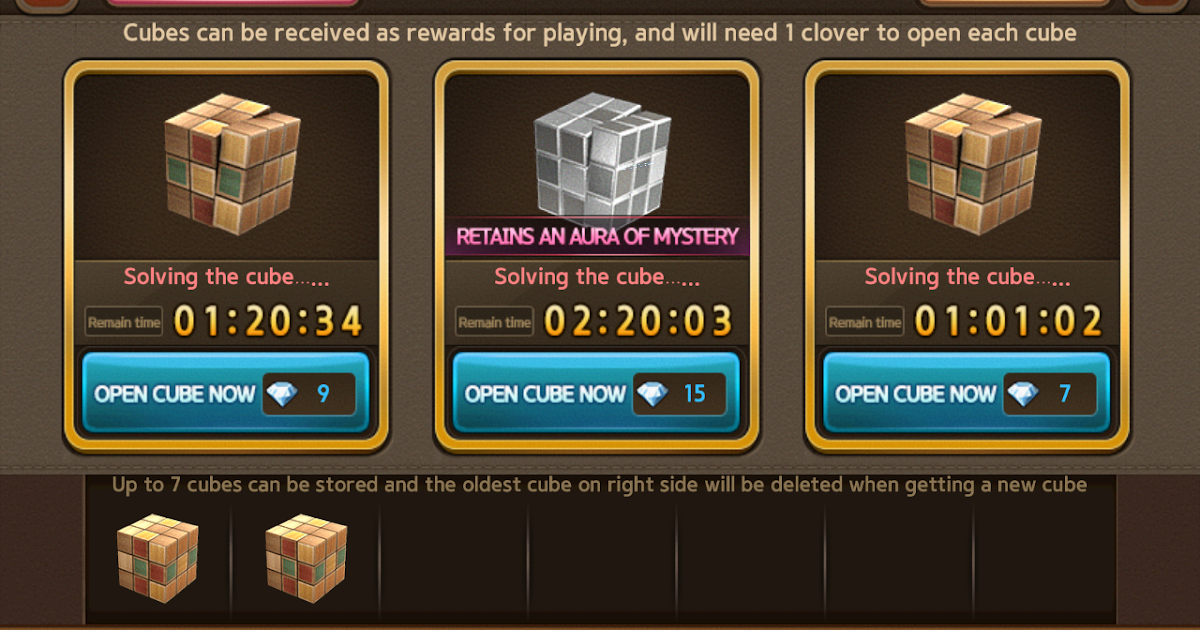Click the diamond icon showing cost 7
The width and height of the screenshot is (1200, 630).
1022,394
